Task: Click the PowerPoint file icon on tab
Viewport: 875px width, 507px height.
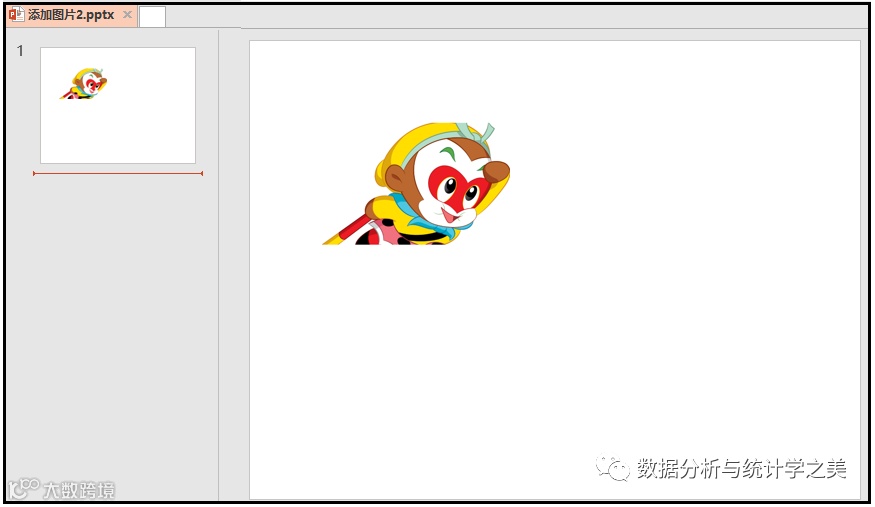Action: click(17, 15)
